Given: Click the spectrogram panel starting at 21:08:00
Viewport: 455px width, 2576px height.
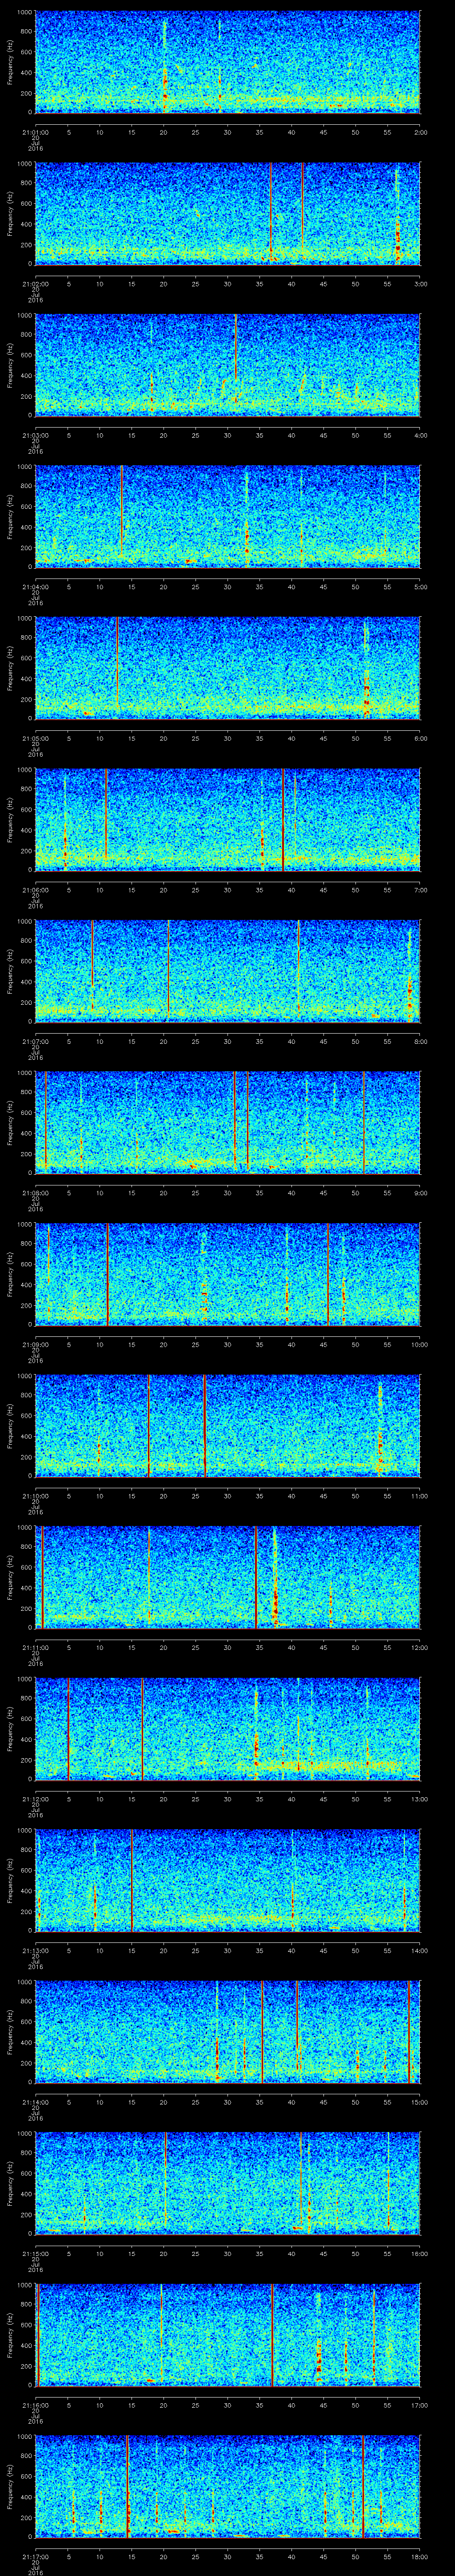Looking at the screenshot, I should click(x=228, y=1122).
